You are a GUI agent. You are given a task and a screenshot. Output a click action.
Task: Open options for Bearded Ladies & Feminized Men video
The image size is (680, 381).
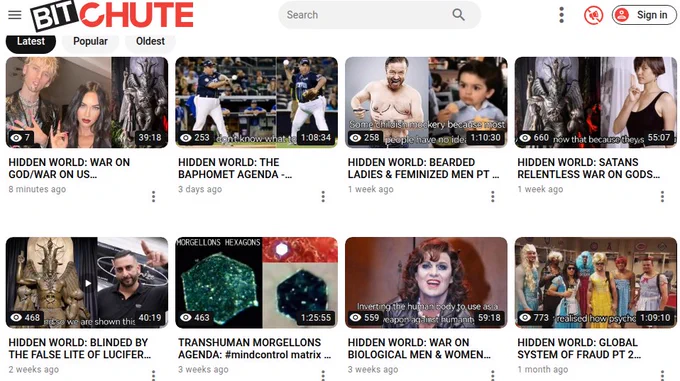(493, 197)
